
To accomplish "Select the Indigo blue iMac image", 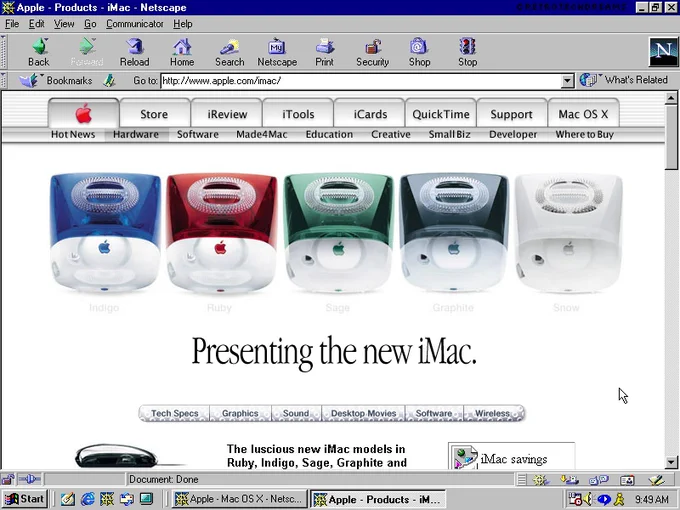I will [105, 234].
